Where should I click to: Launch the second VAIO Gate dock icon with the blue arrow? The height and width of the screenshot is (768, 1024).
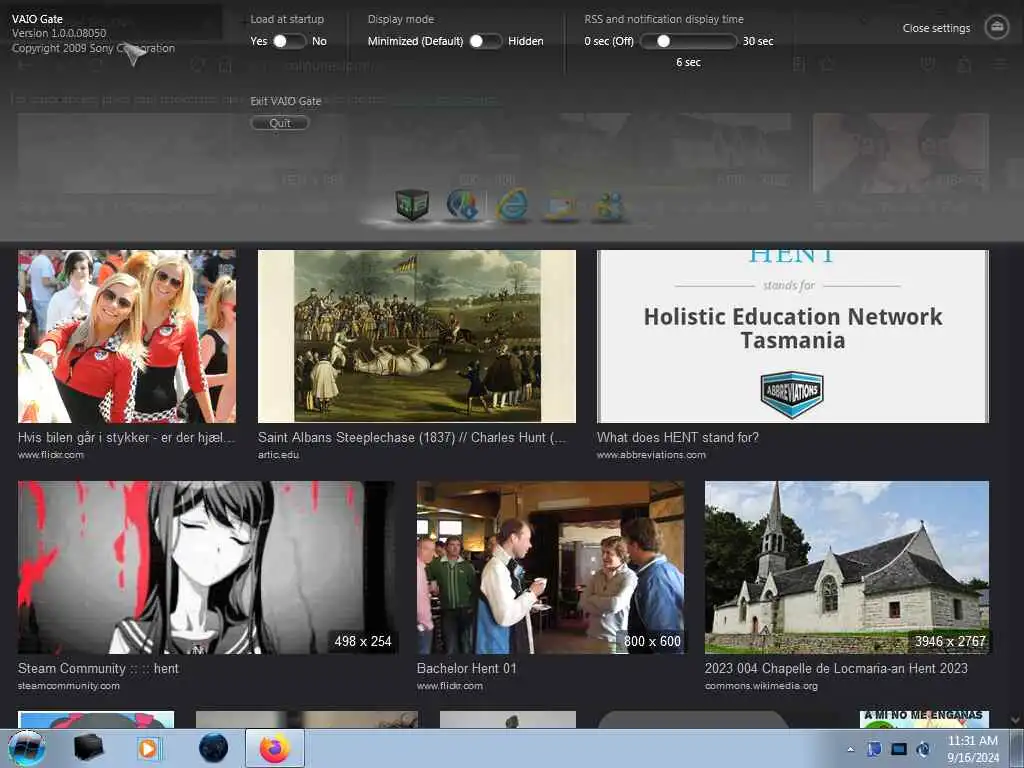click(462, 204)
